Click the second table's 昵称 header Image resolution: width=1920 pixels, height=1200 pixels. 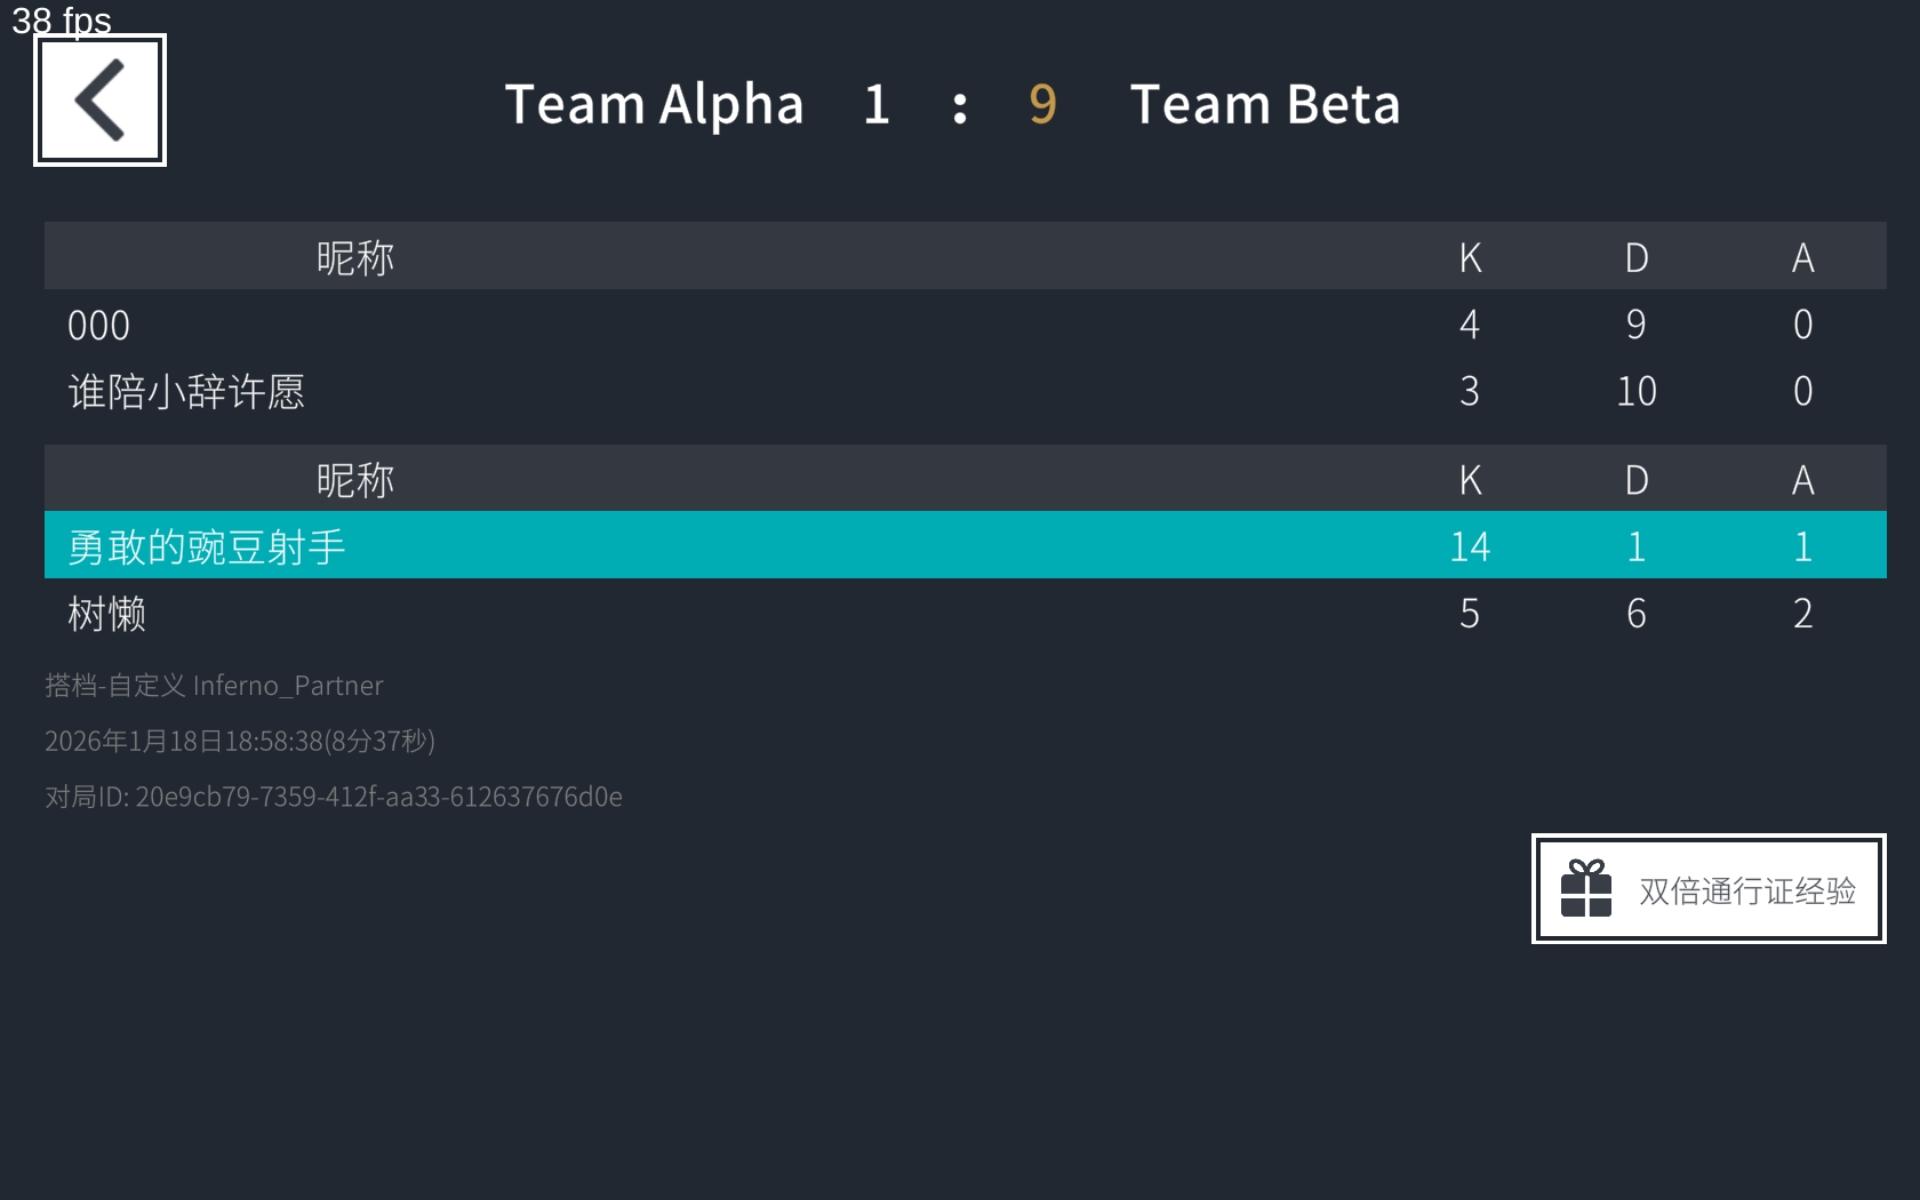coord(355,480)
